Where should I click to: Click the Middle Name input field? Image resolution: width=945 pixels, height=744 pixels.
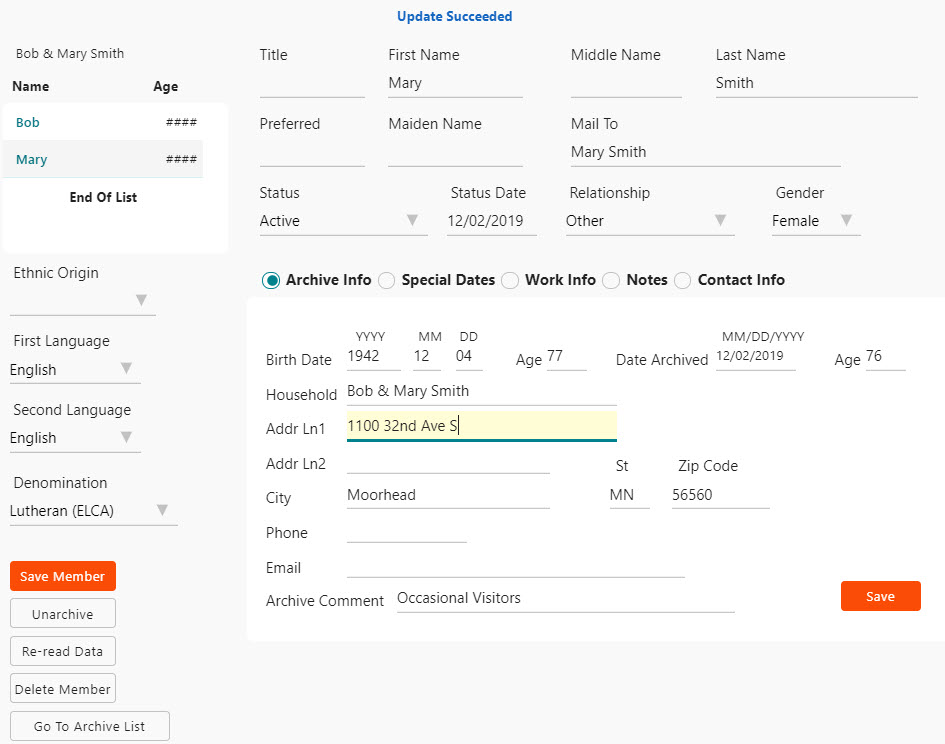pos(626,84)
